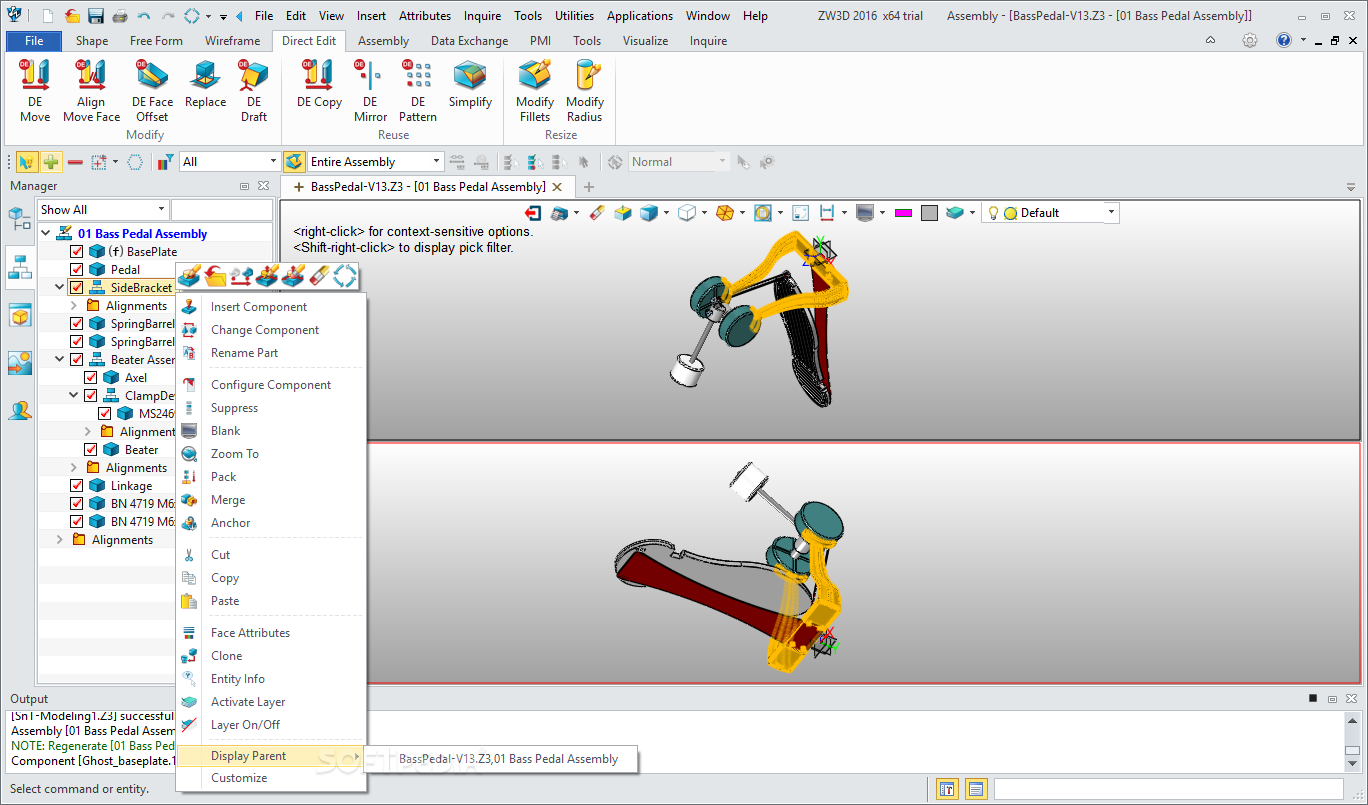Select the DE Move tool

point(35,91)
